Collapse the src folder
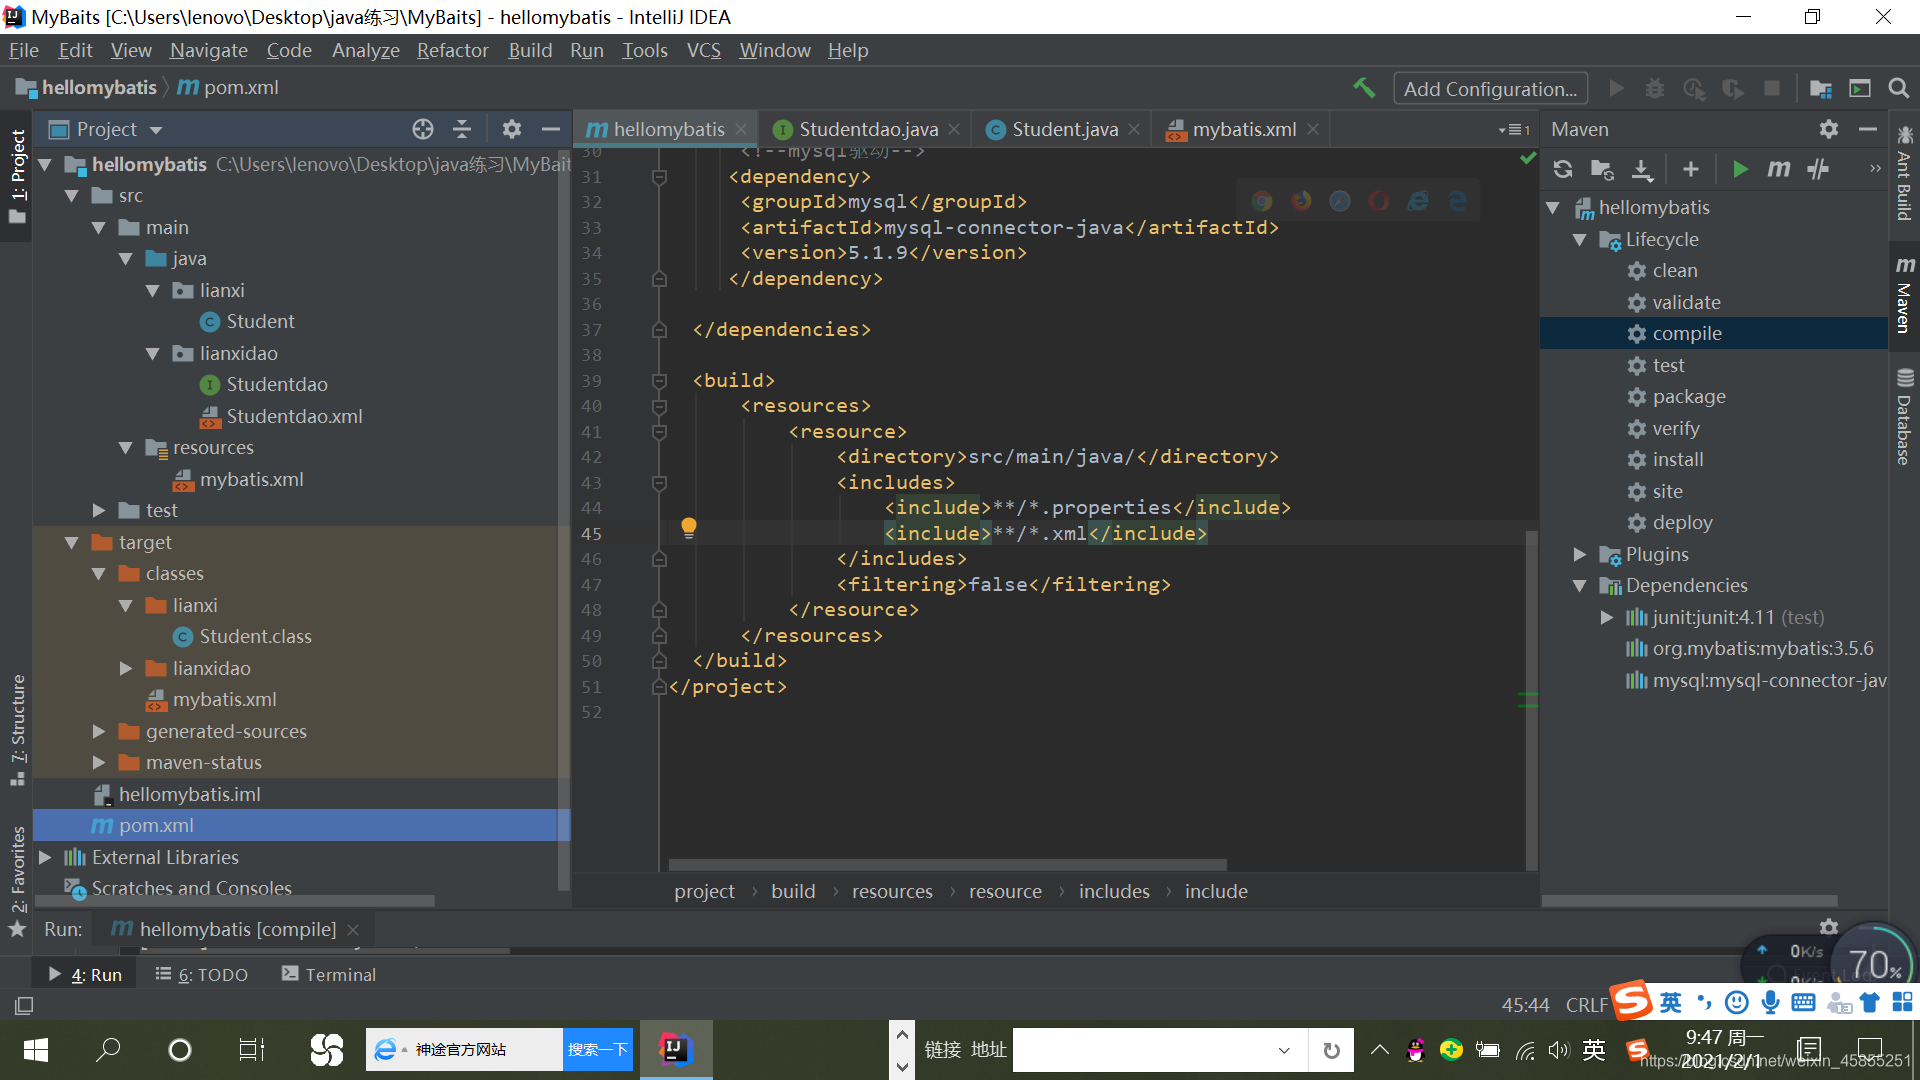The image size is (1920, 1080). tap(72, 196)
